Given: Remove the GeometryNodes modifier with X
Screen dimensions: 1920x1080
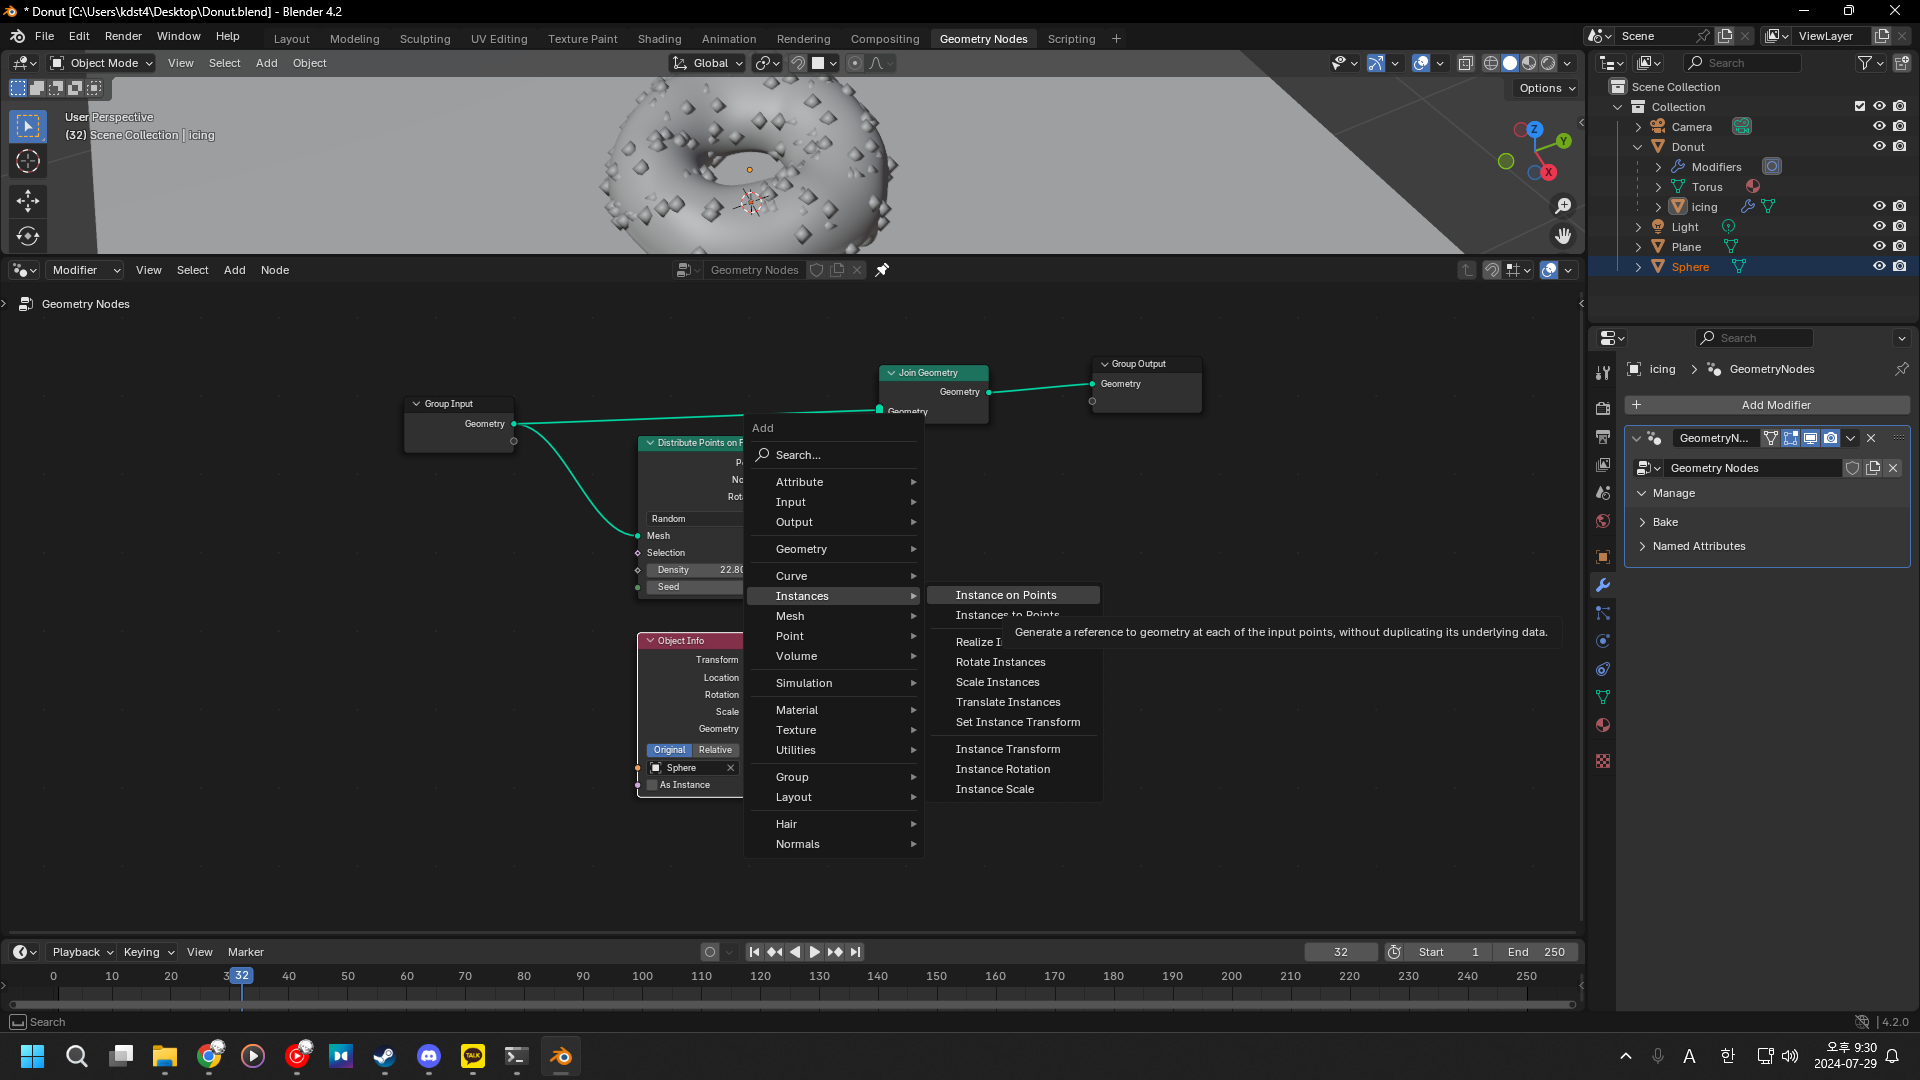Looking at the screenshot, I should click(x=1871, y=438).
